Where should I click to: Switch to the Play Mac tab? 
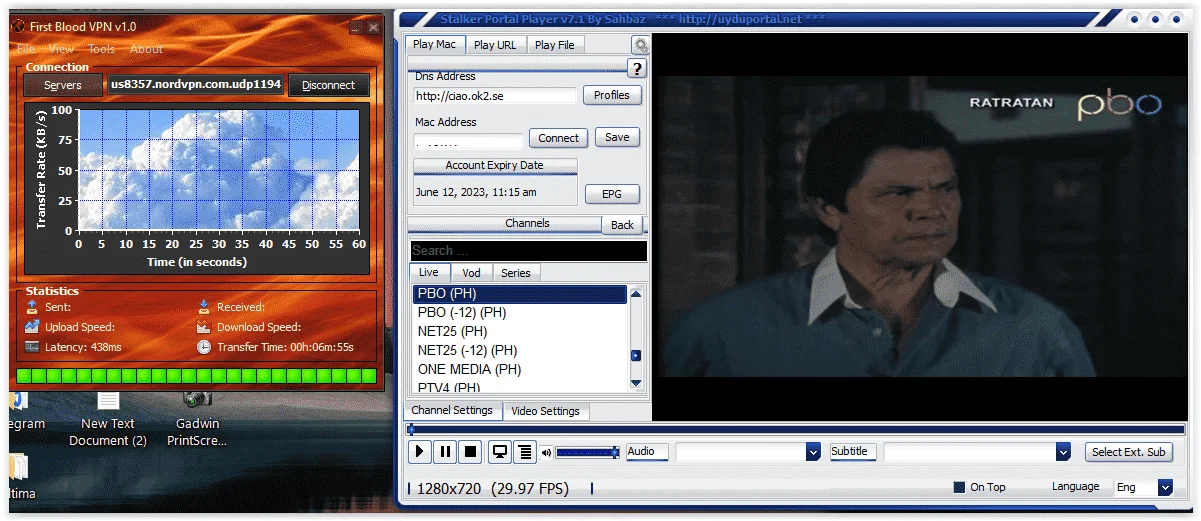click(x=435, y=44)
